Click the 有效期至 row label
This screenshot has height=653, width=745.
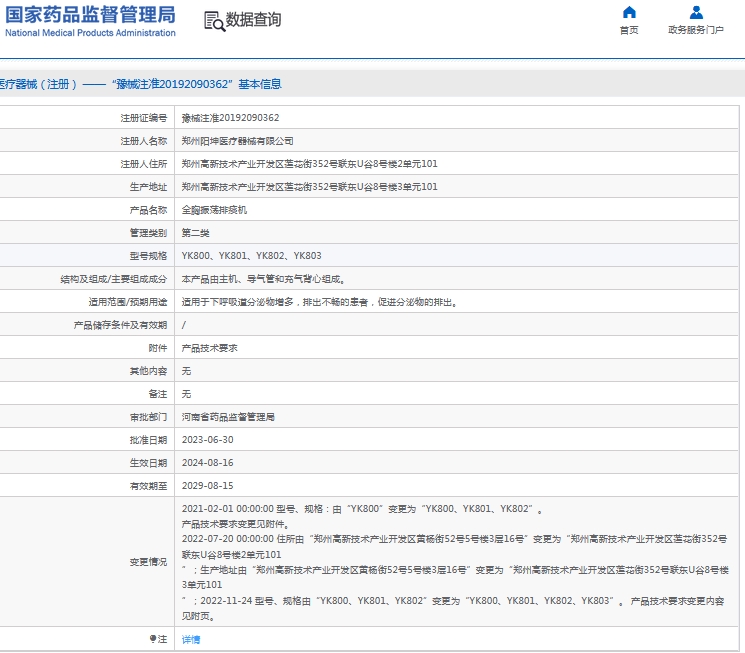coord(148,486)
